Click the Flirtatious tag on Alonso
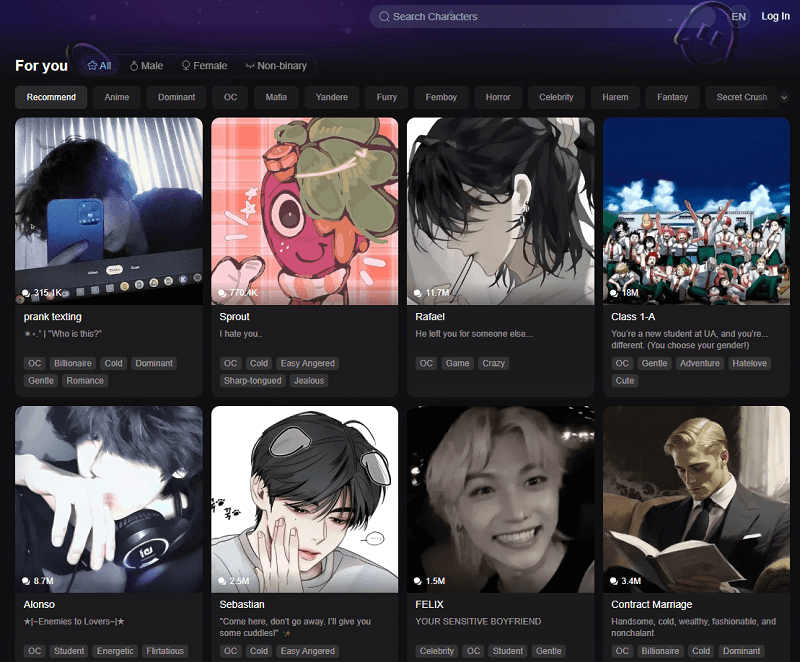This screenshot has width=800, height=662. [165, 651]
